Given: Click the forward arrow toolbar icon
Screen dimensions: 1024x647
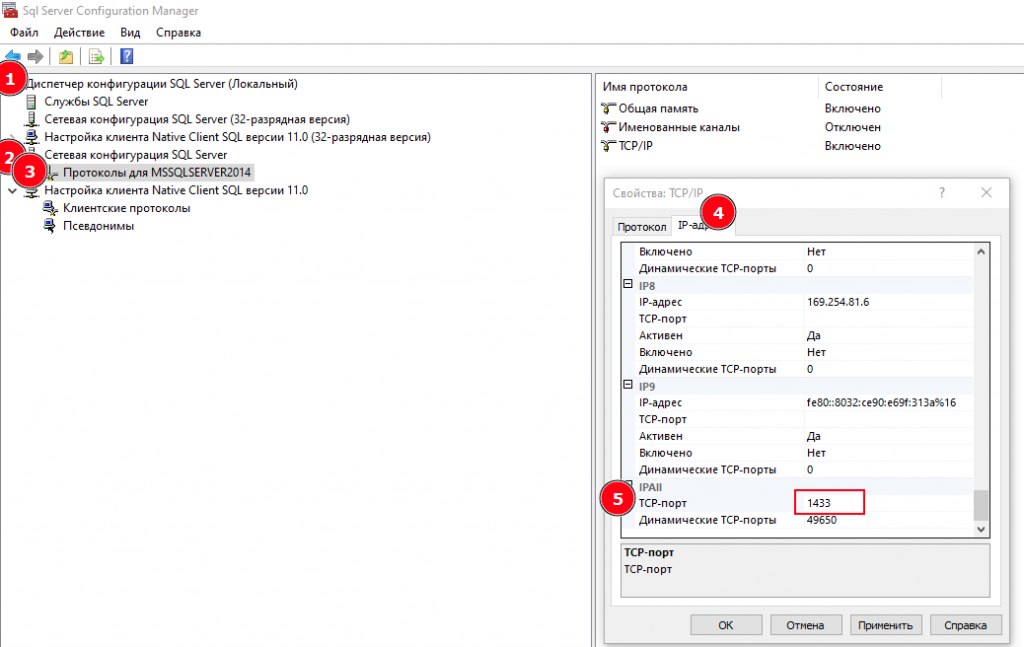Looking at the screenshot, I should click(35, 57).
